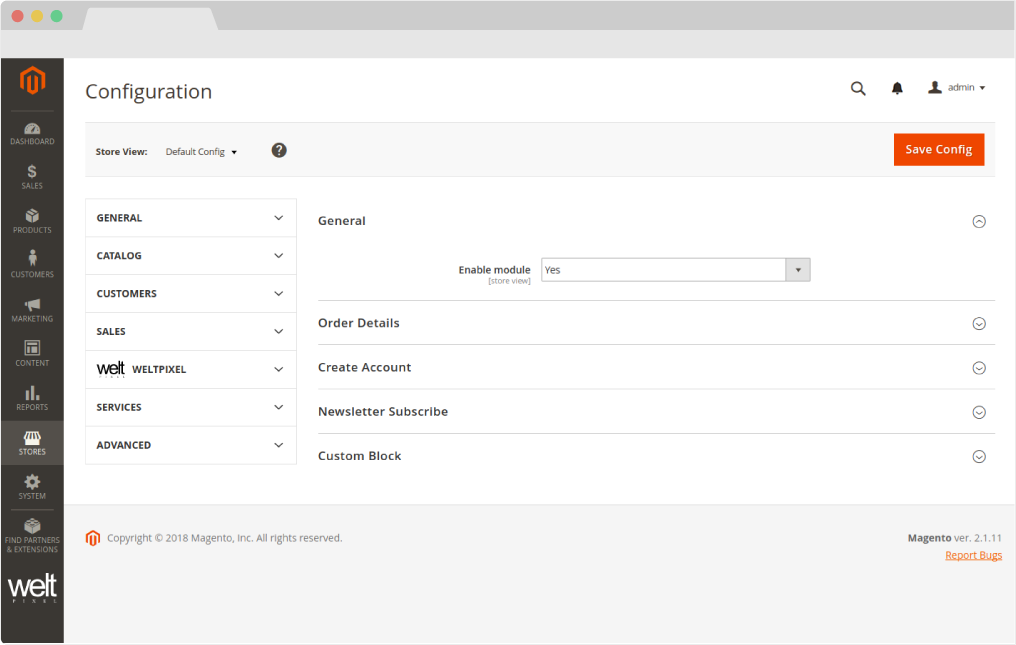Click the search magnifier icon
This screenshot has width=1016, height=645.
(858, 88)
